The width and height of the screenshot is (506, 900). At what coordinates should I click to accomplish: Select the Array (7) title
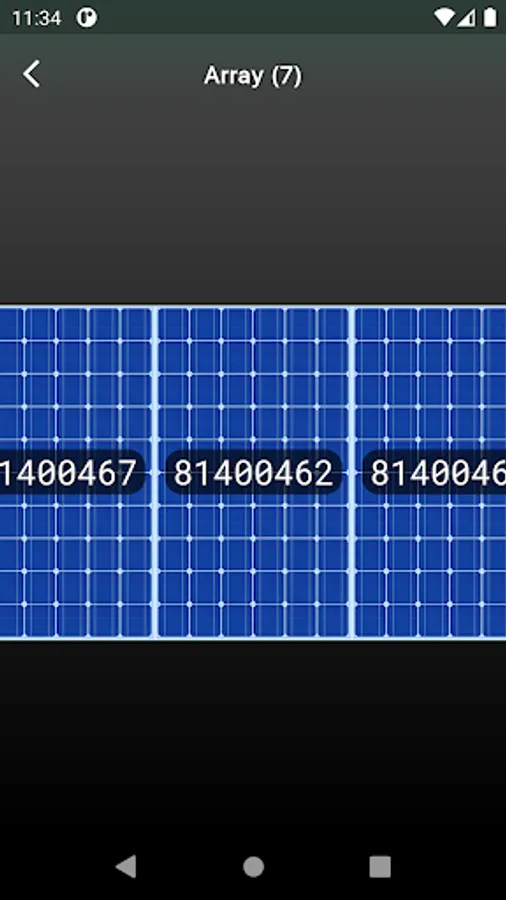click(253, 76)
